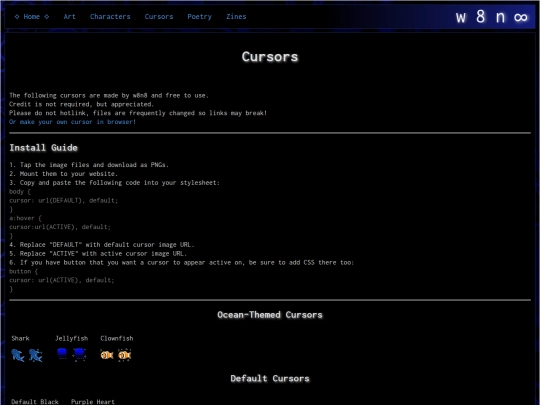Click step 4 about replacing "DEFAULT"
Viewport: 540px width, 405px height.
(x=102, y=245)
